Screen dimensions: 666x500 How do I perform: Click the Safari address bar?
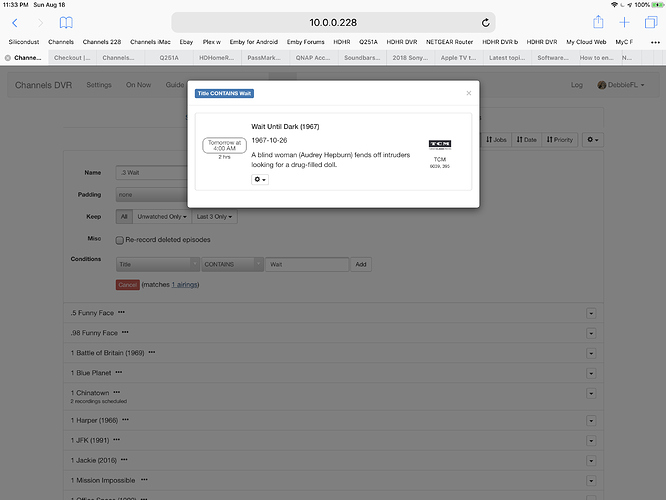(x=333, y=22)
